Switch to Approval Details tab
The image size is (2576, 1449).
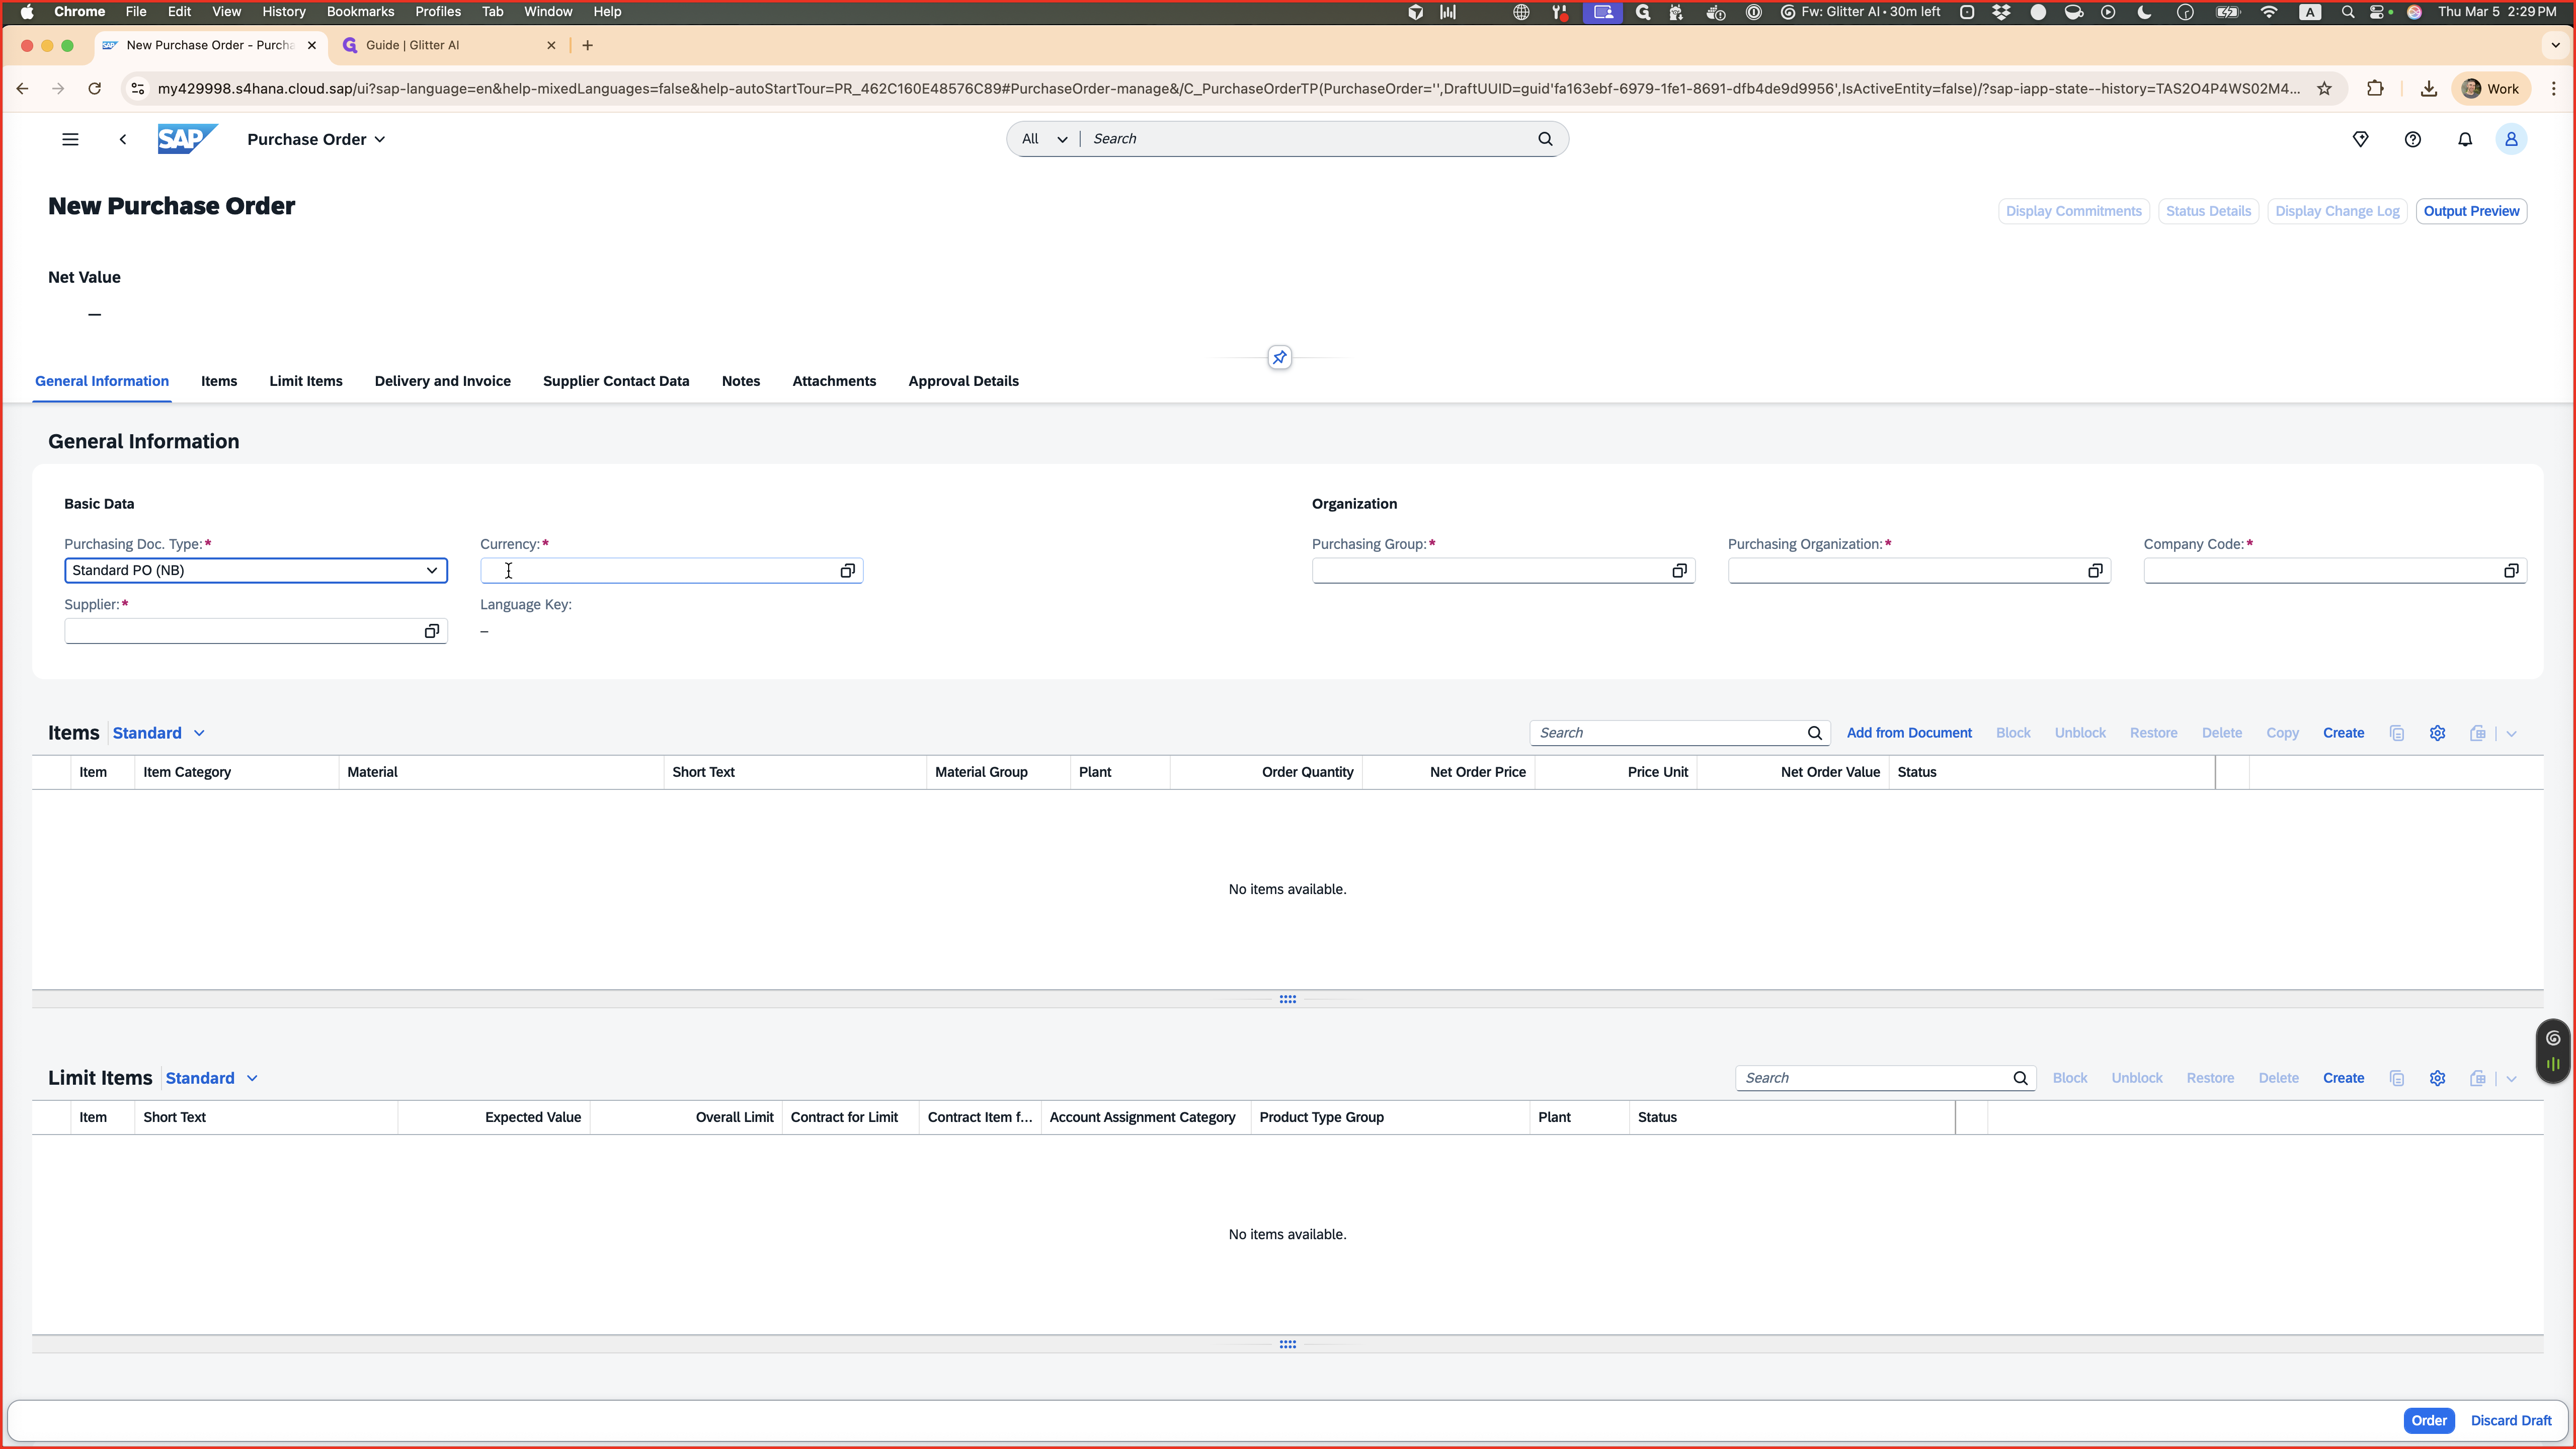(x=963, y=381)
